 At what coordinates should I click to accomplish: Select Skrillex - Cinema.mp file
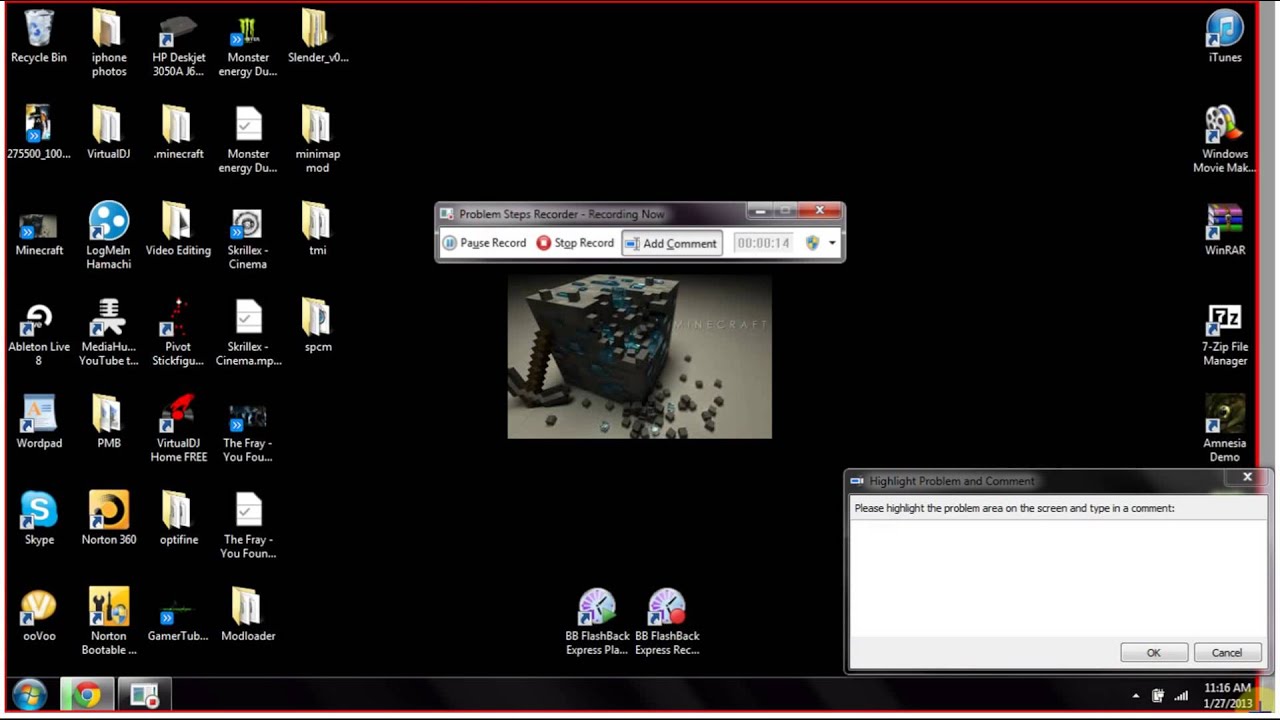click(x=248, y=333)
